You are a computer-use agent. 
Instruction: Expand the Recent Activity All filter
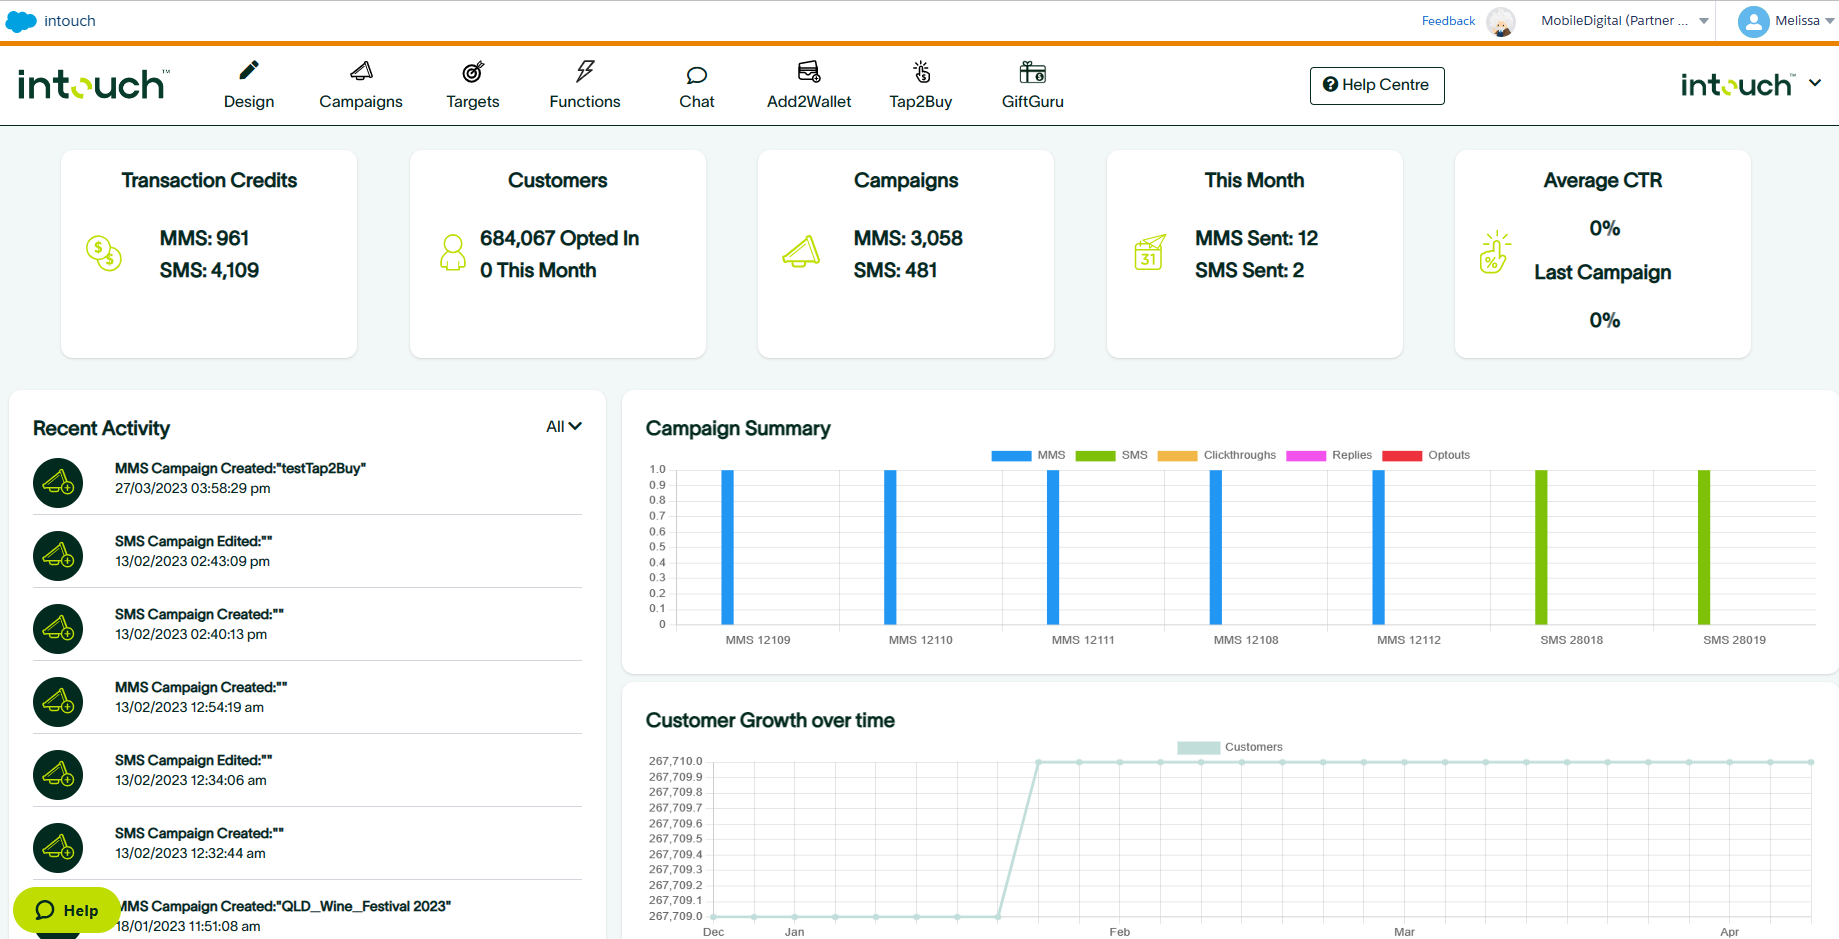coord(563,427)
